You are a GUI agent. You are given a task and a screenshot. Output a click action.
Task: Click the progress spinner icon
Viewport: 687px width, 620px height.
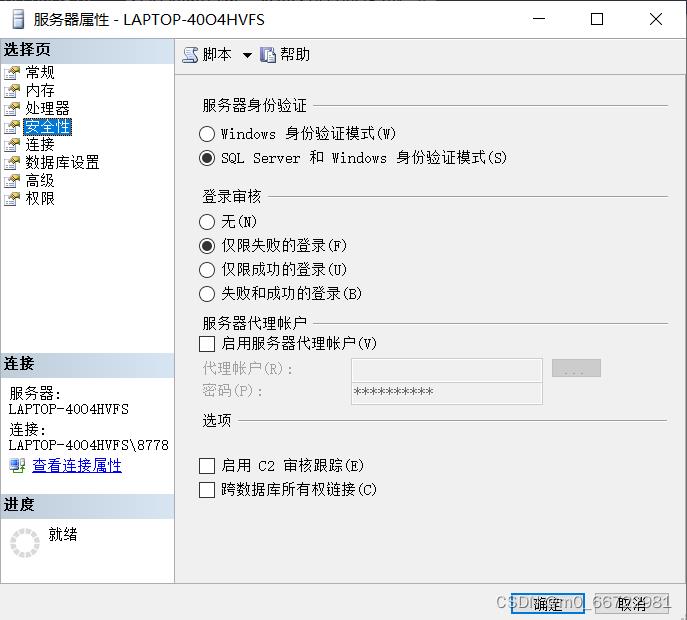(25, 543)
